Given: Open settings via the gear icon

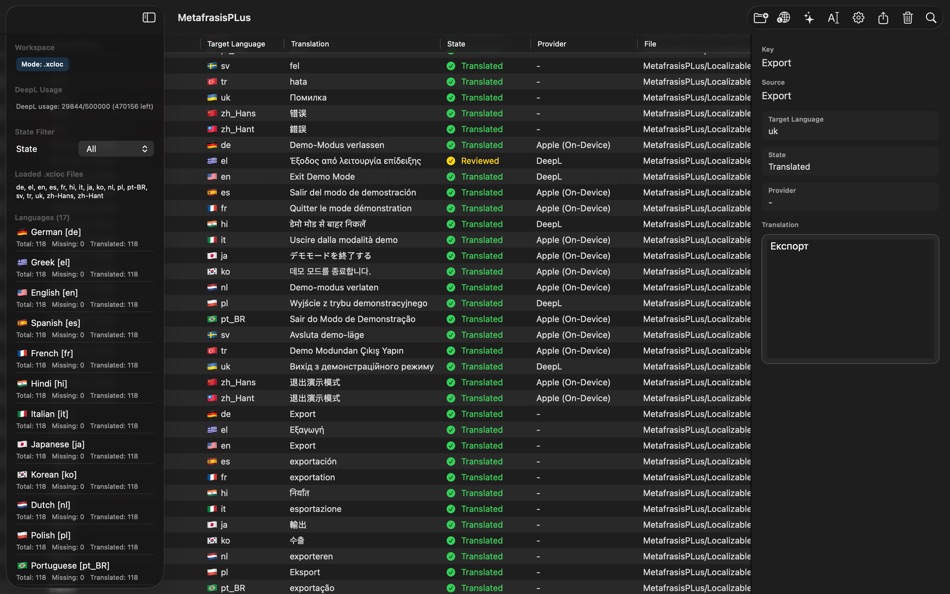Looking at the screenshot, I should [859, 18].
